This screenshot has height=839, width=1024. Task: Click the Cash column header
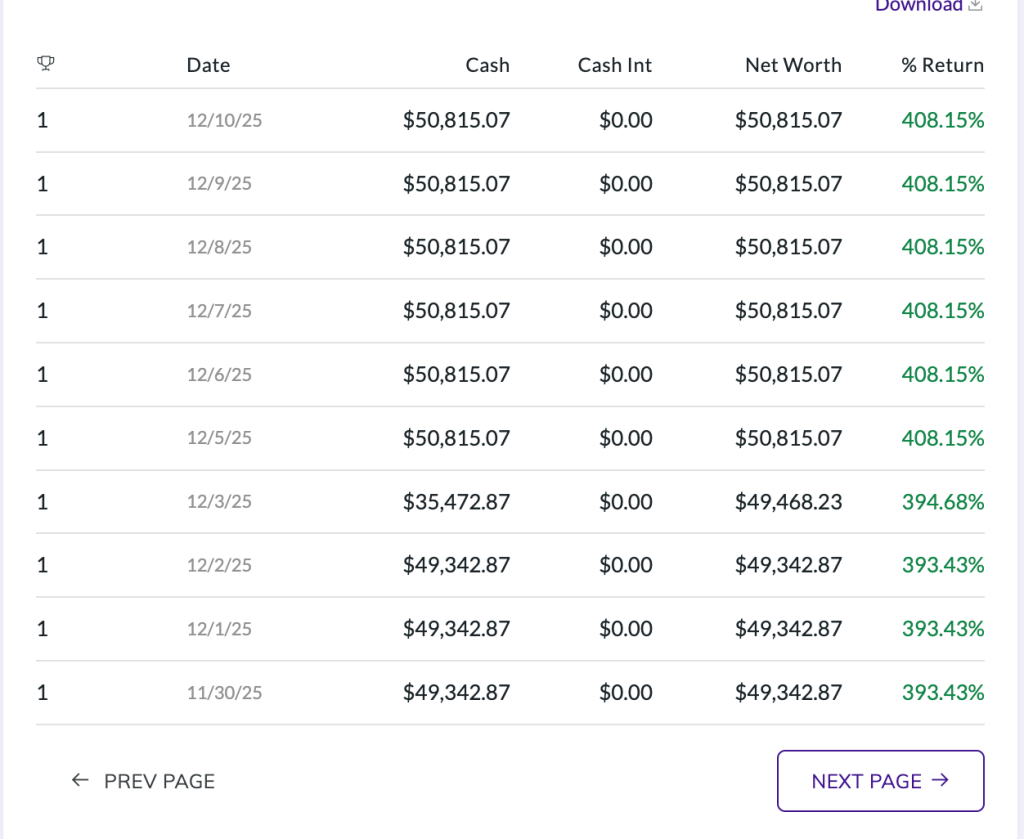487,65
